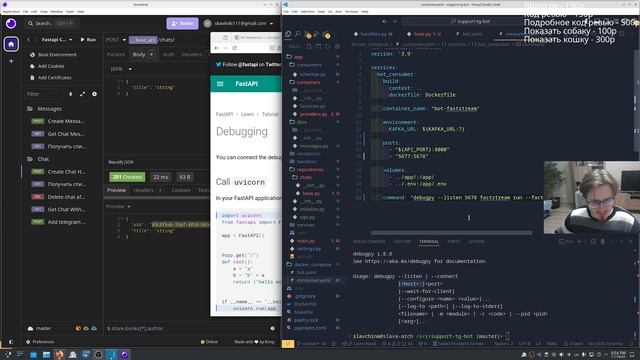Open the VS Code Explorer view icon
Image resolution: width=640 pixels, height=360 pixels.
click(288, 34)
